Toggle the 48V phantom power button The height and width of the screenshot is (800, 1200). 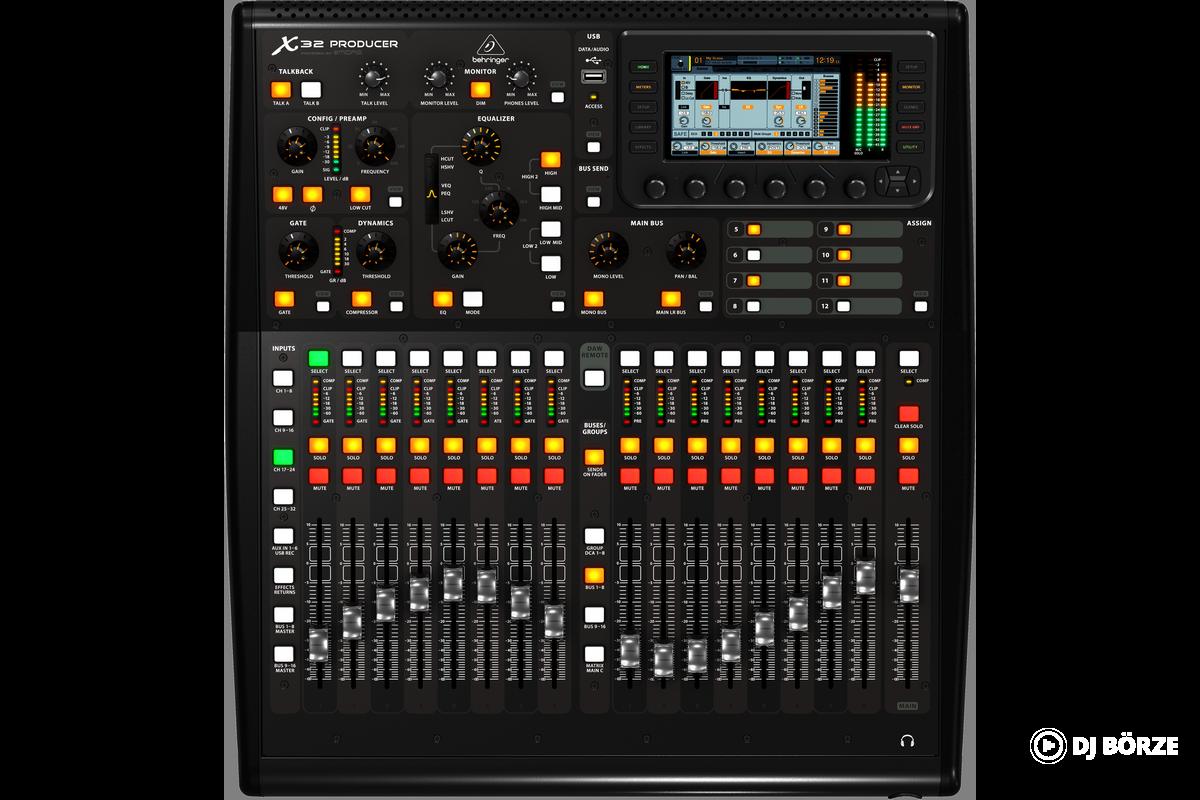(283, 195)
